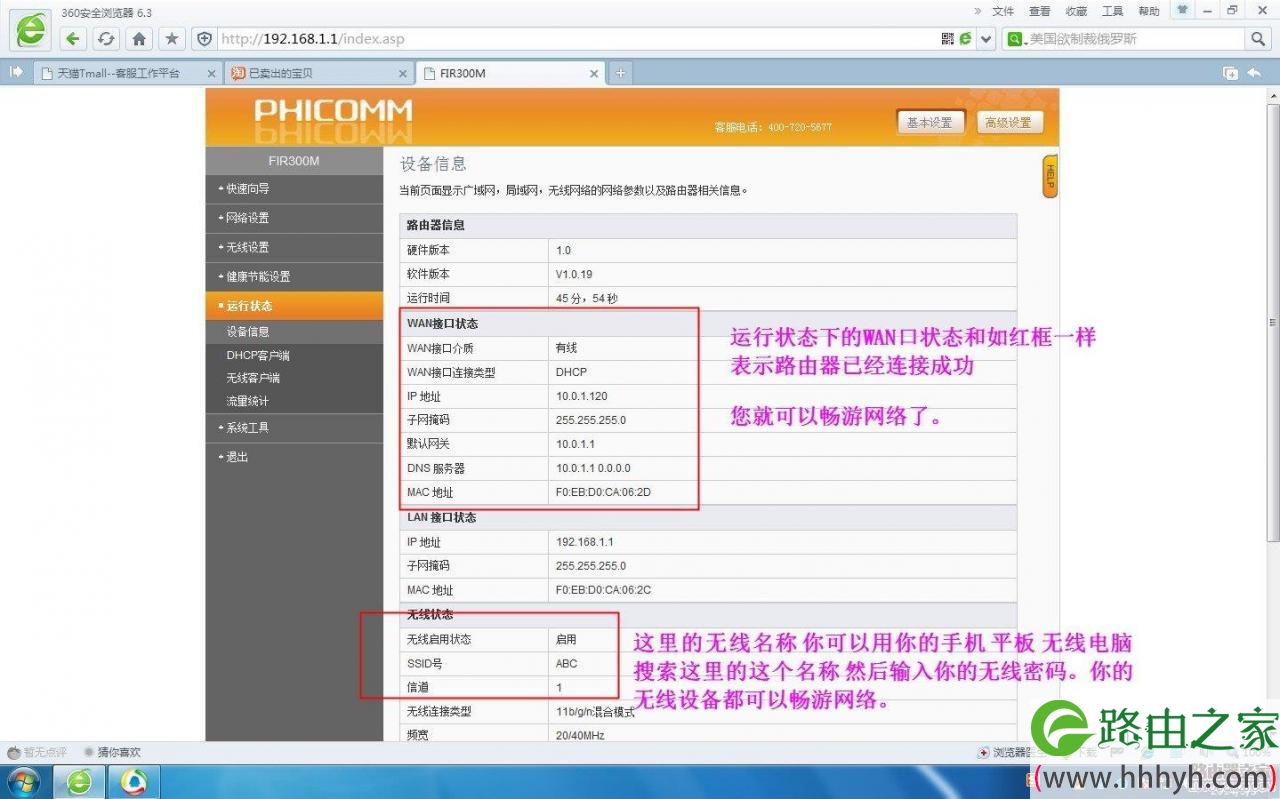Click the security shield icon in address bar

(x=205, y=39)
